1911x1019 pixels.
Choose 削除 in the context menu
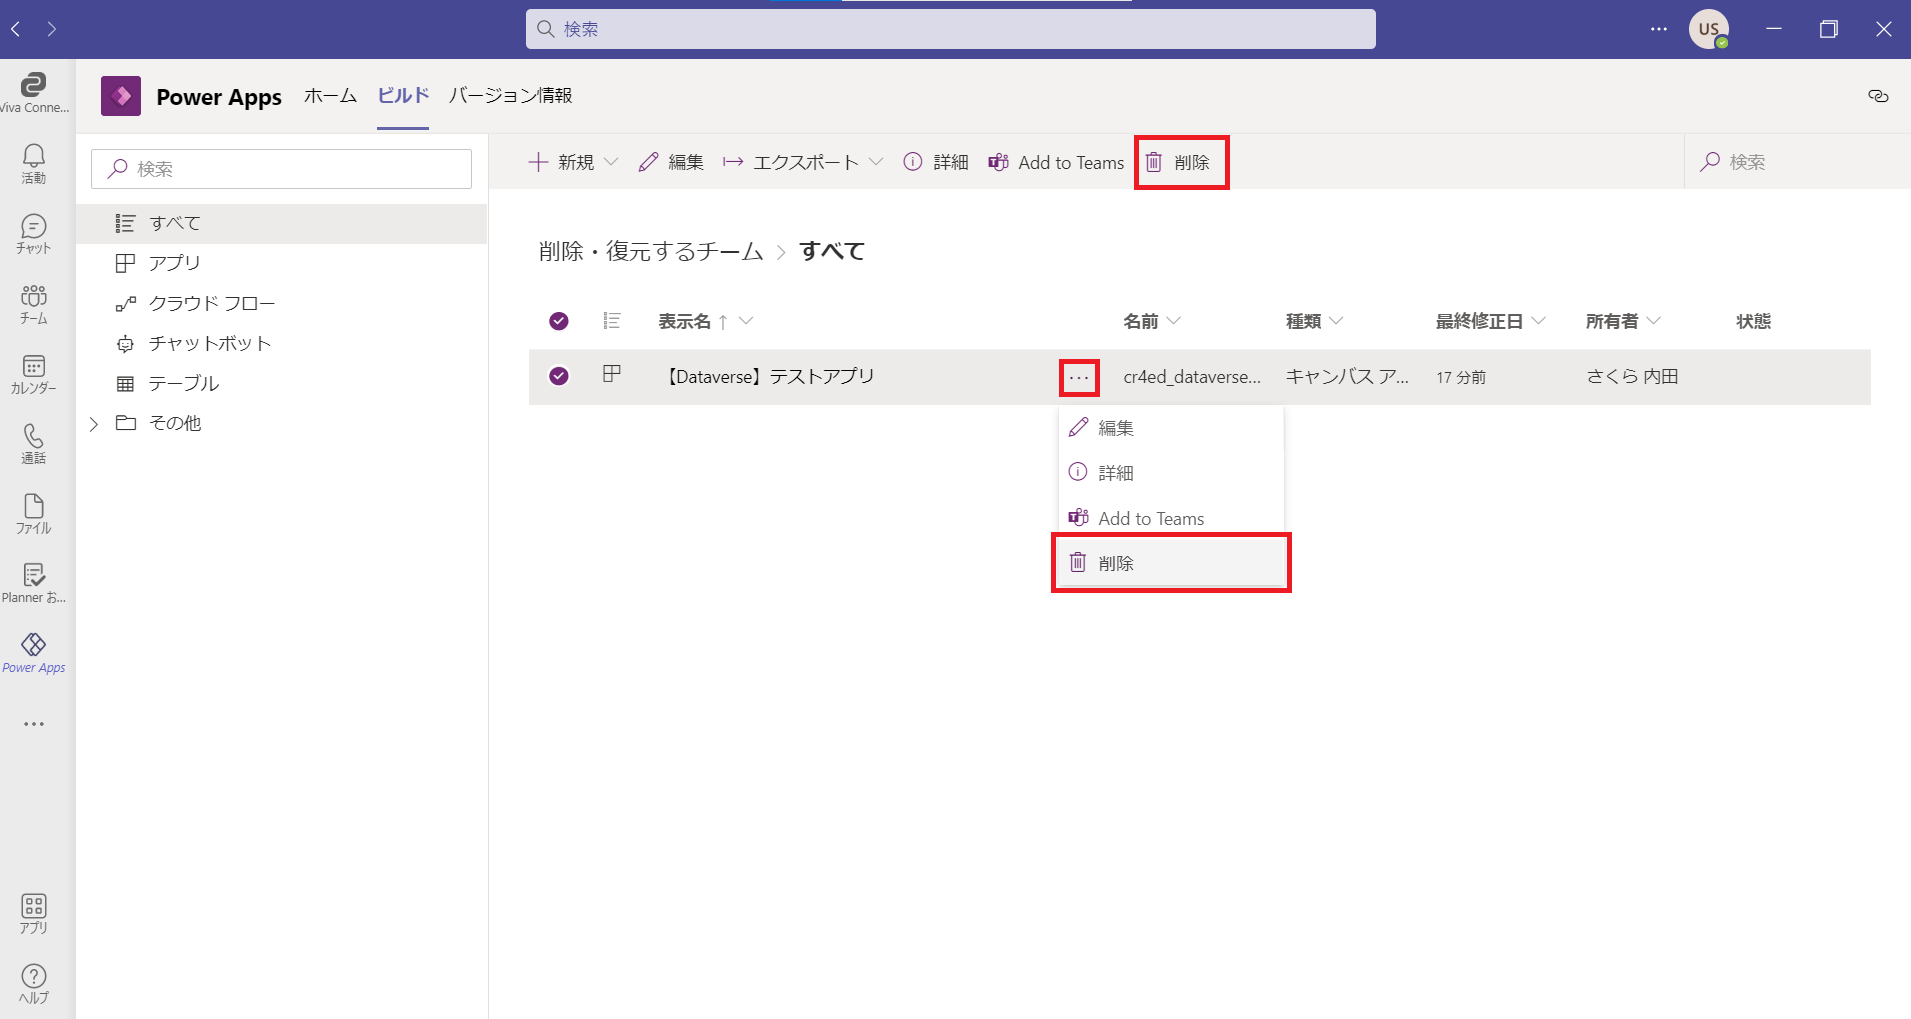click(x=1116, y=563)
